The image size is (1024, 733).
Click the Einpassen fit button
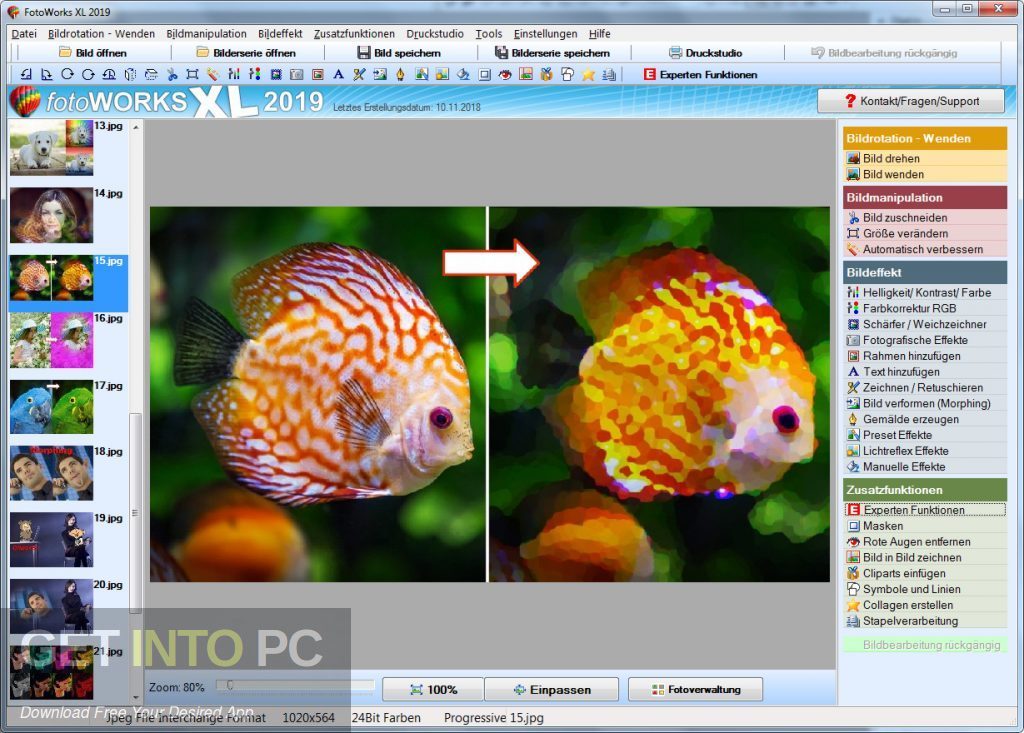[x=552, y=689]
